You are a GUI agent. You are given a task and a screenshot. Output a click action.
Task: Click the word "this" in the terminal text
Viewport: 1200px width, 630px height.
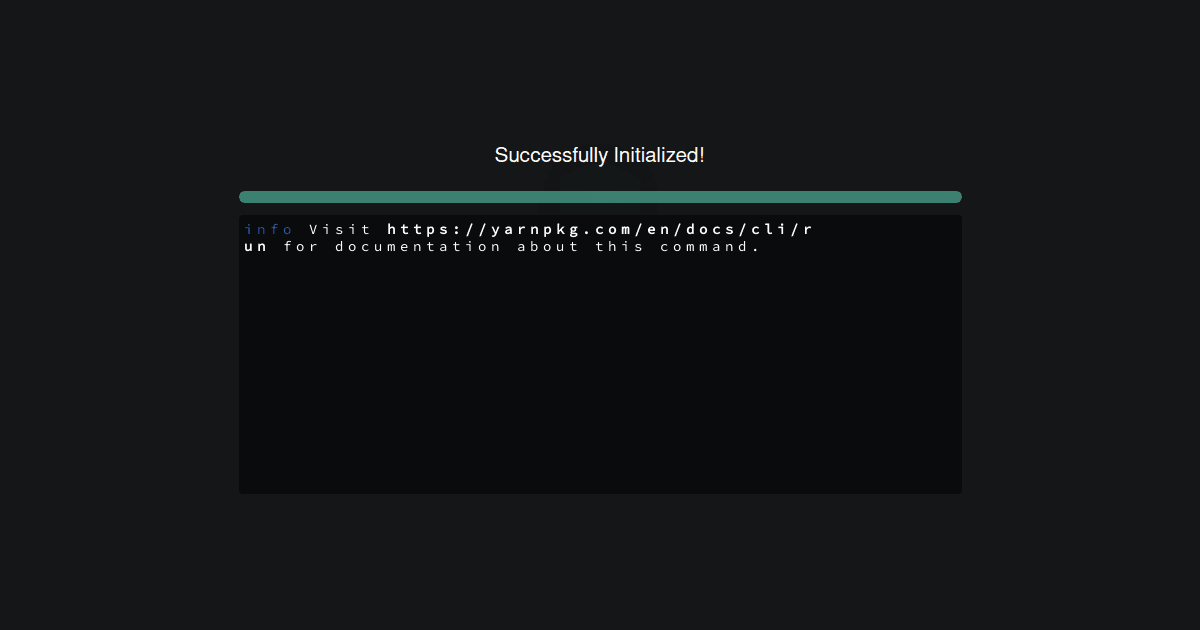(x=620, y=246)
